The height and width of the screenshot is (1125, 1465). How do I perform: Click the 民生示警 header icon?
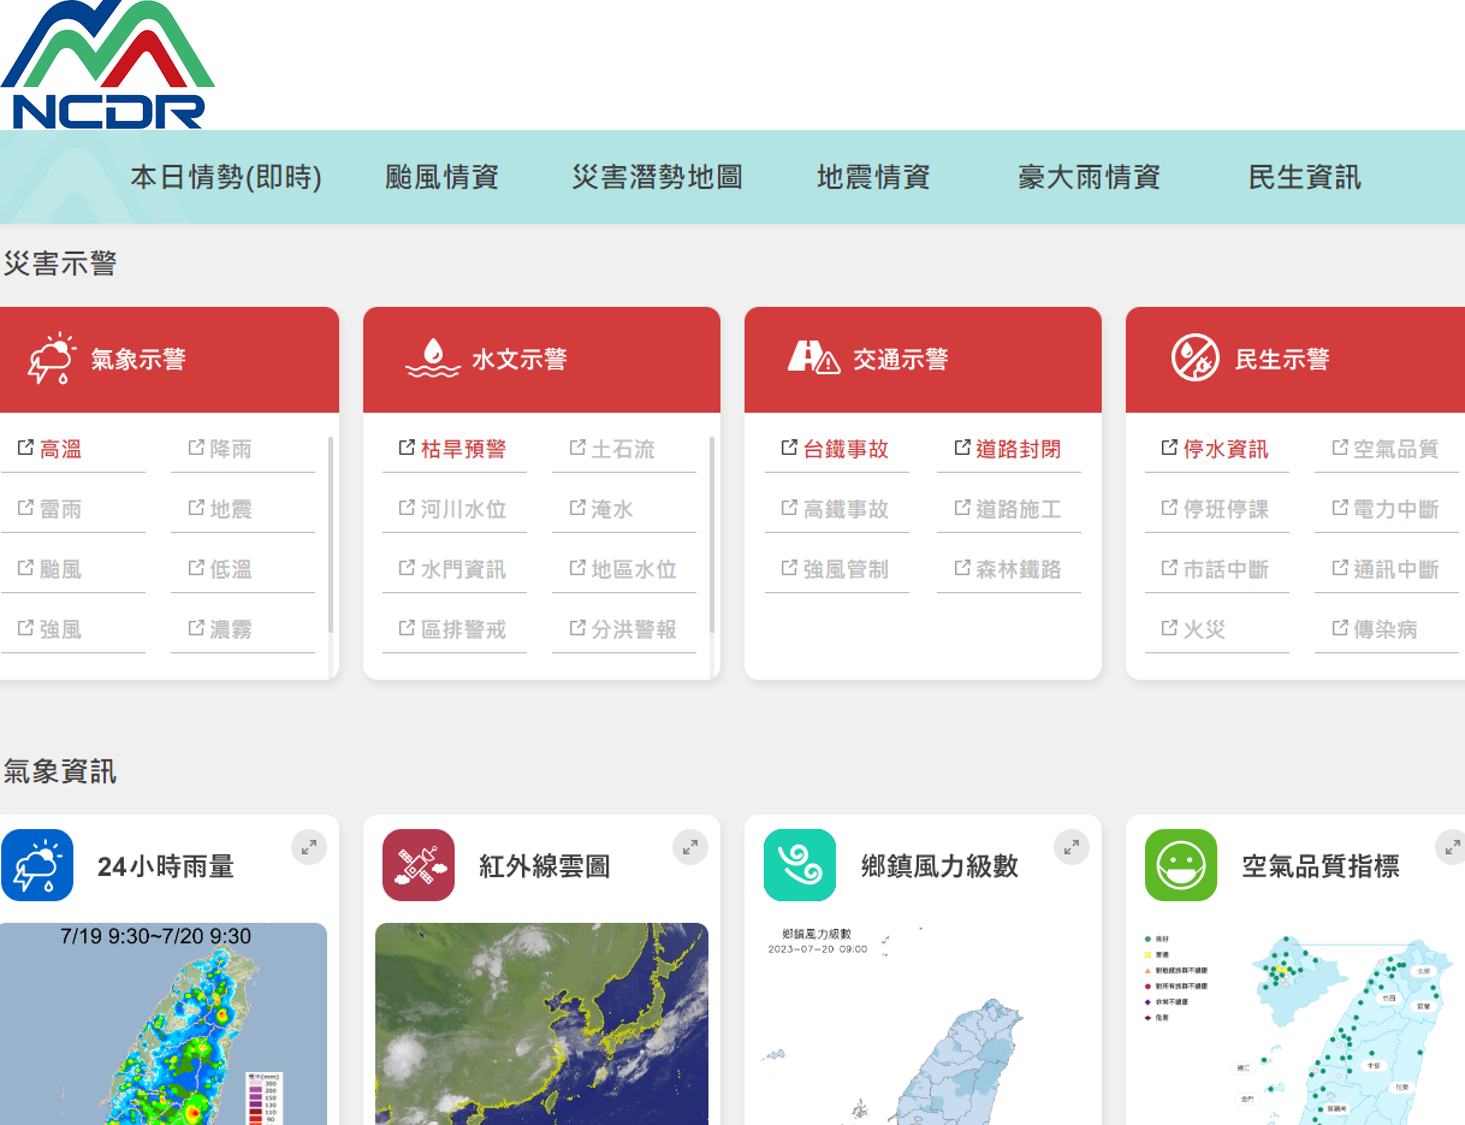(1194, 358)
